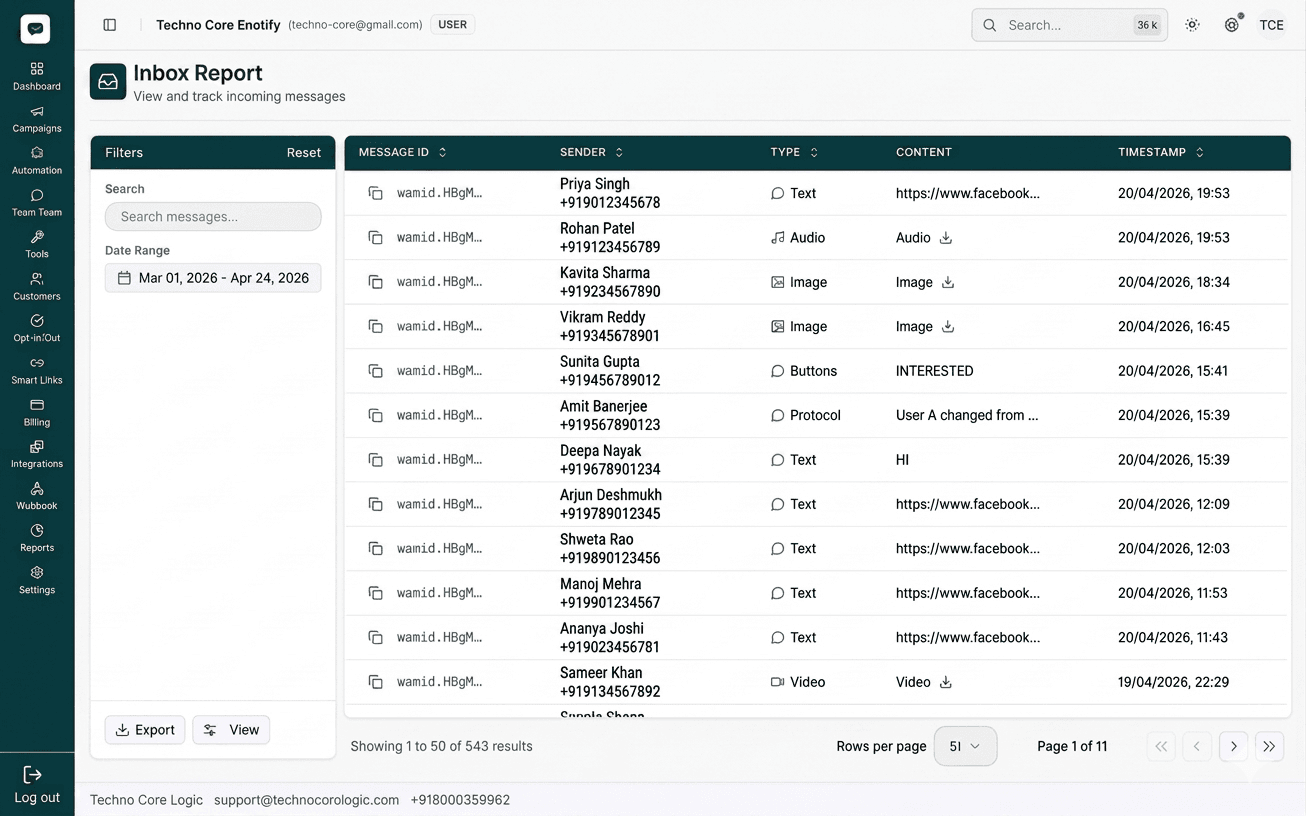Copy message ID in Amit Banerjee row
1306x816 pixels.
tap(376, 415)
